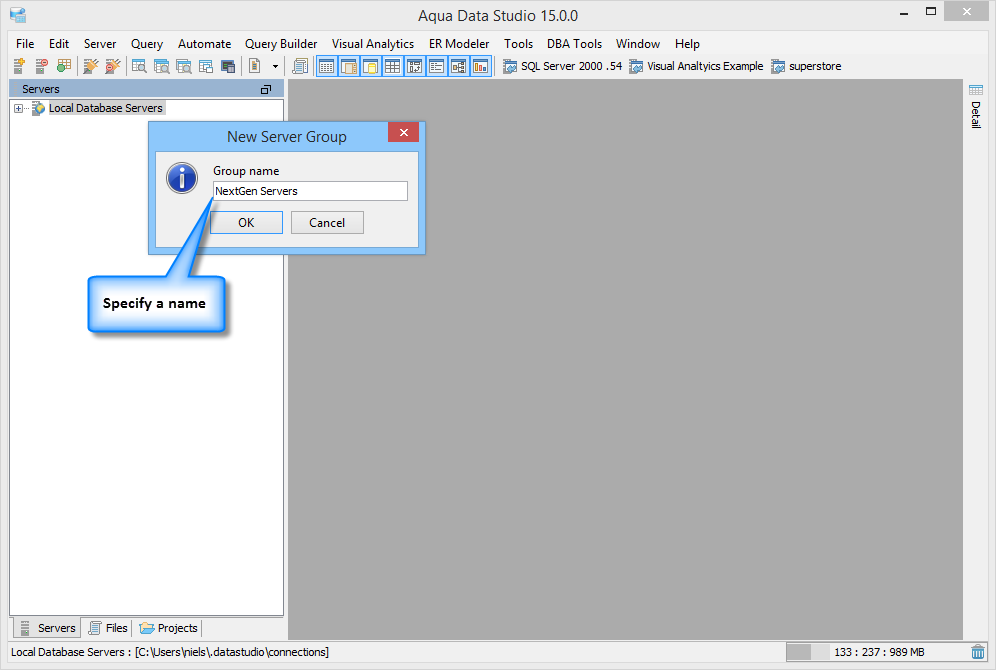Toggle the first highlighted grid panel icon
Screen dimensions: 996x670
(x=326, y=66)
